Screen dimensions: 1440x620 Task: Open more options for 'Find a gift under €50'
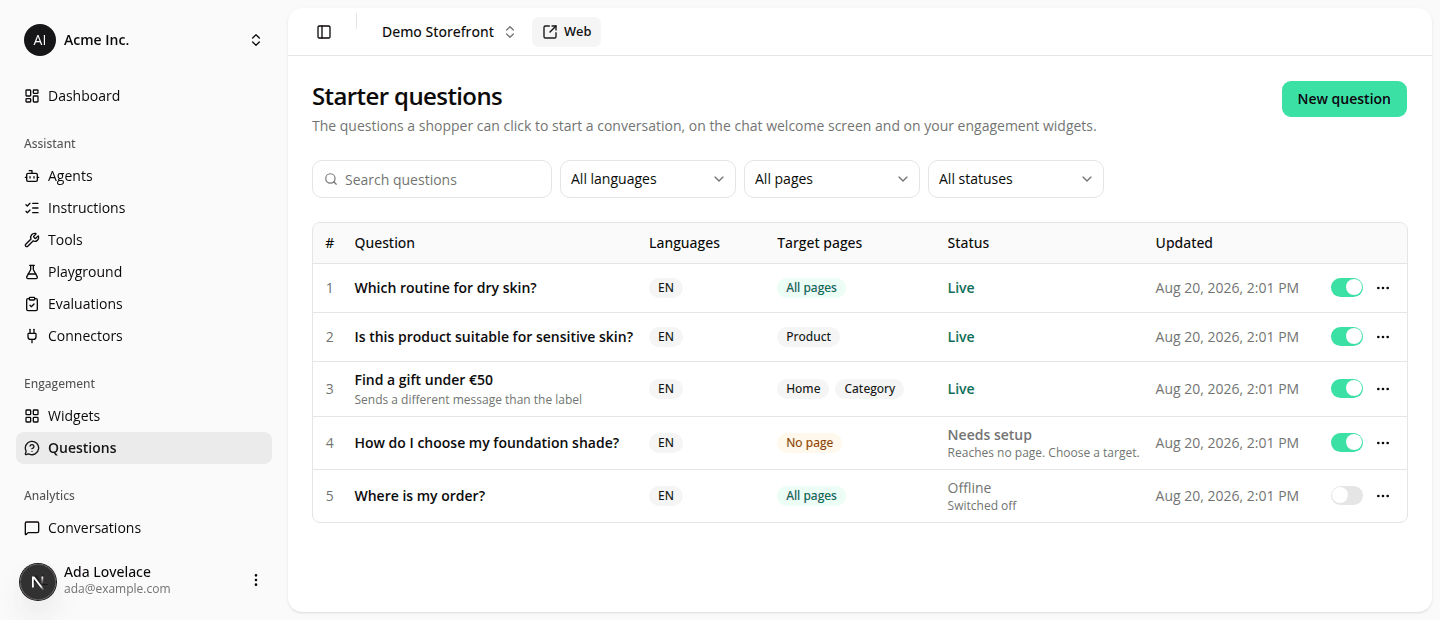[x=1383, y=389]
